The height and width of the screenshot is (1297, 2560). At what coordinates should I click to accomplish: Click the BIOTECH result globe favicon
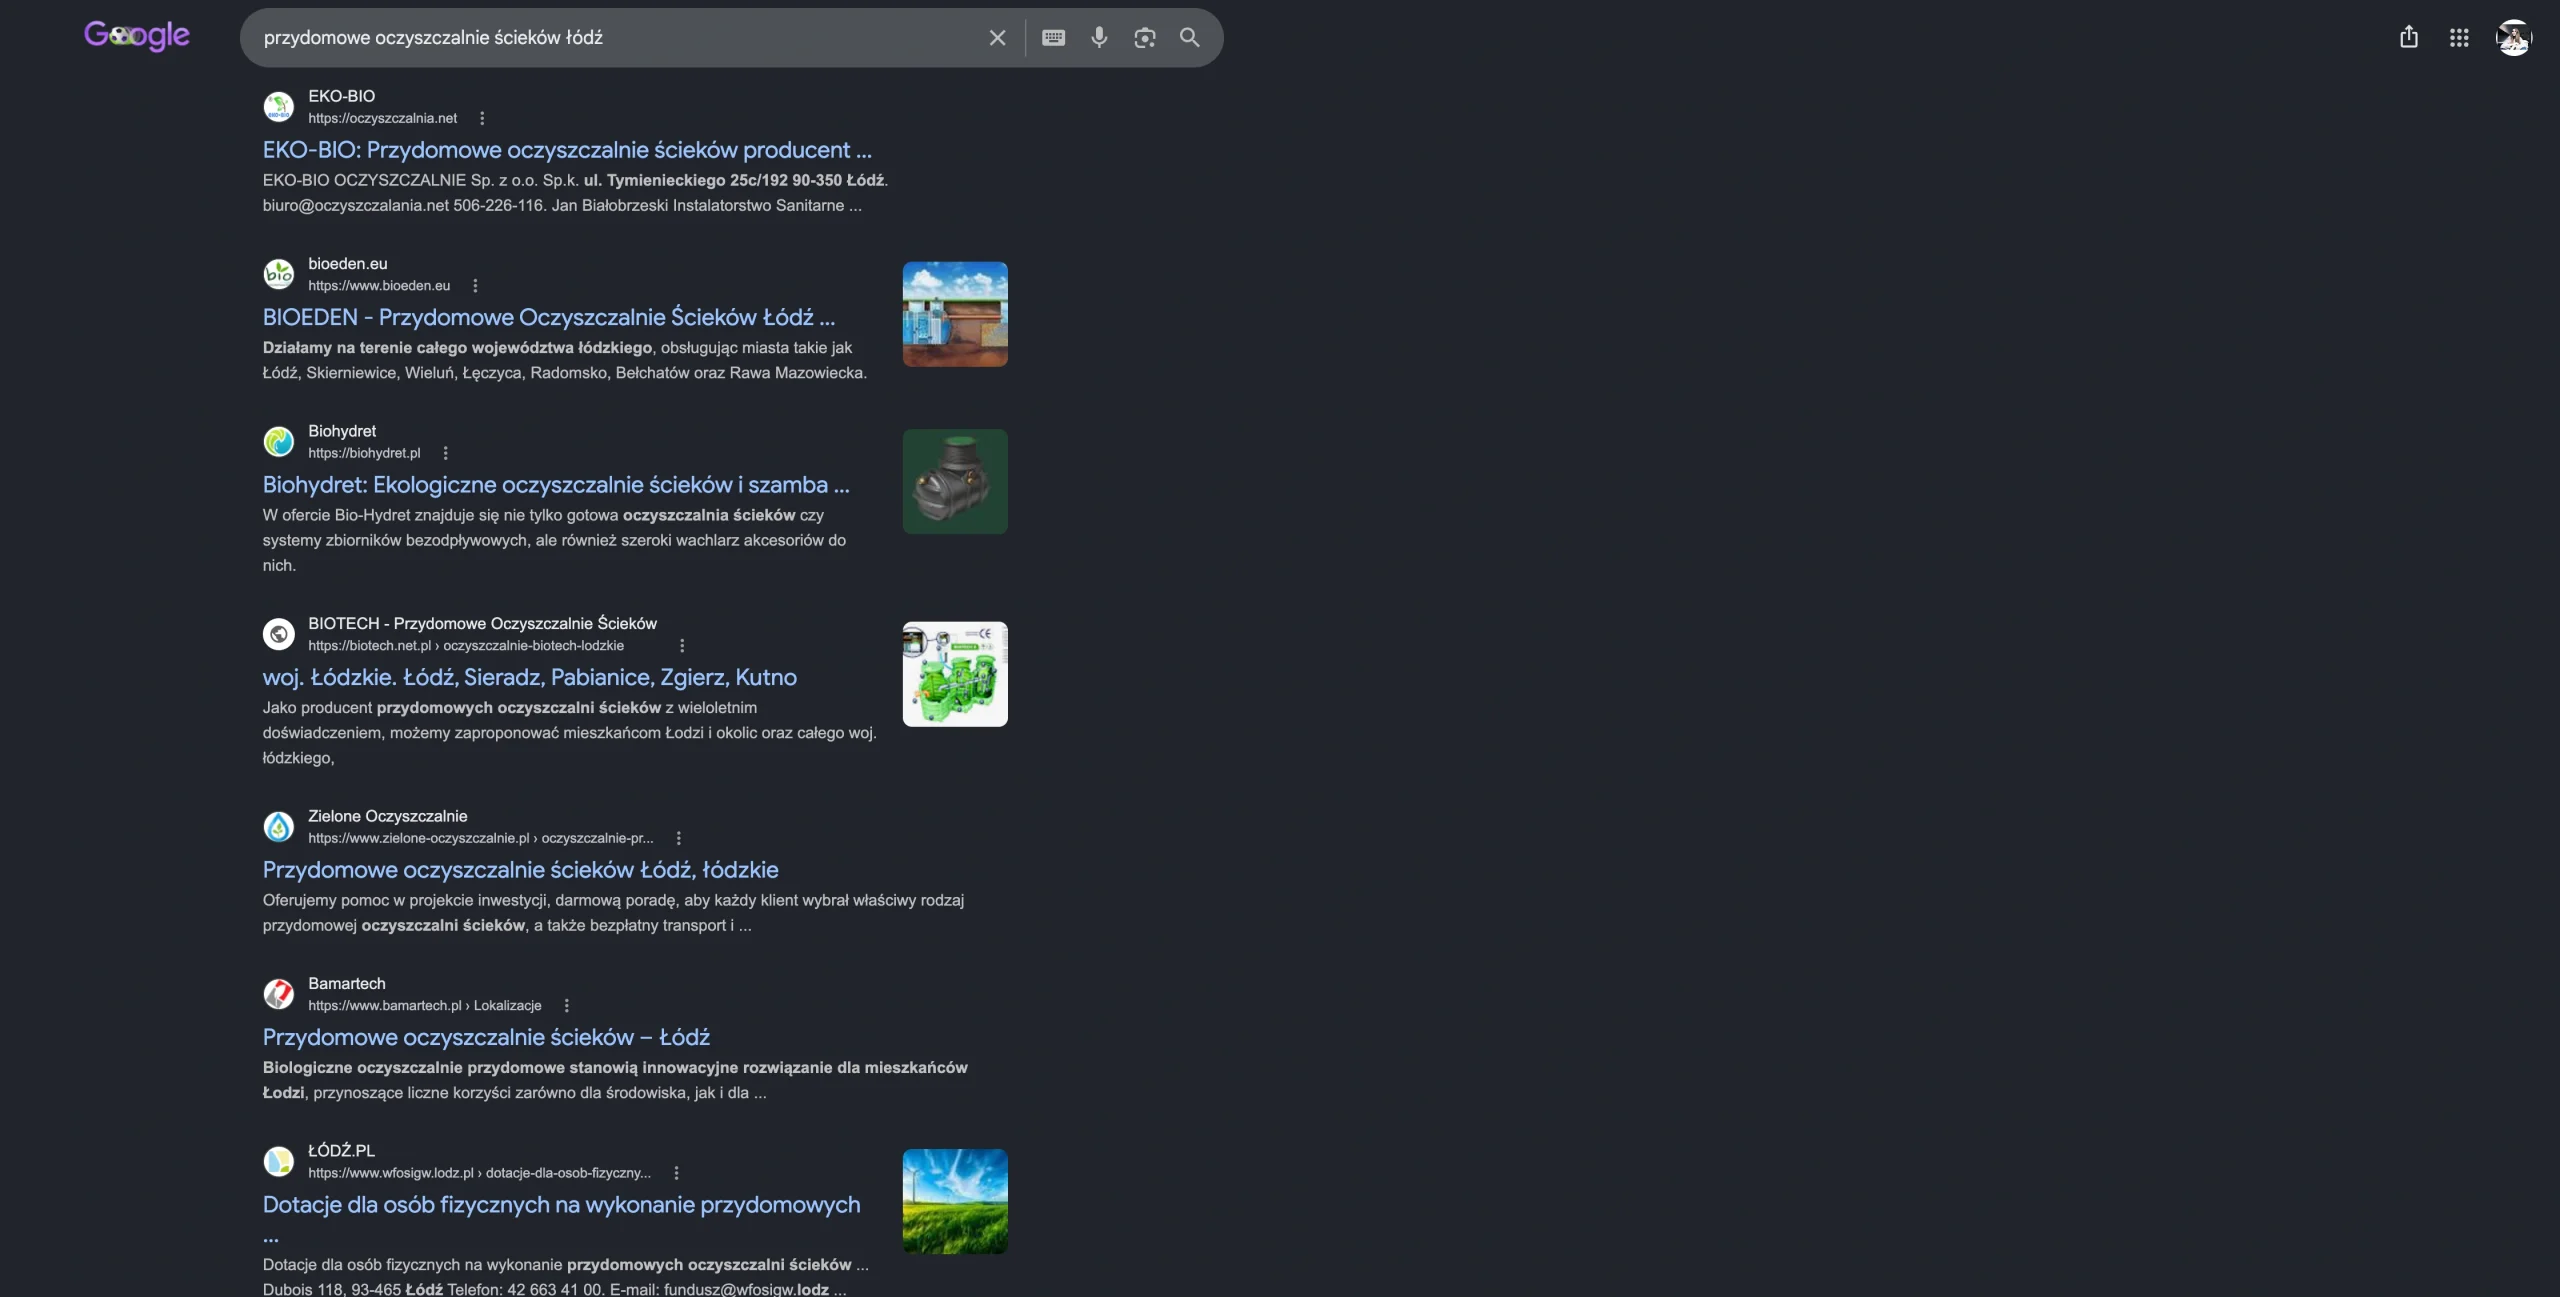[x=279, y=634]
